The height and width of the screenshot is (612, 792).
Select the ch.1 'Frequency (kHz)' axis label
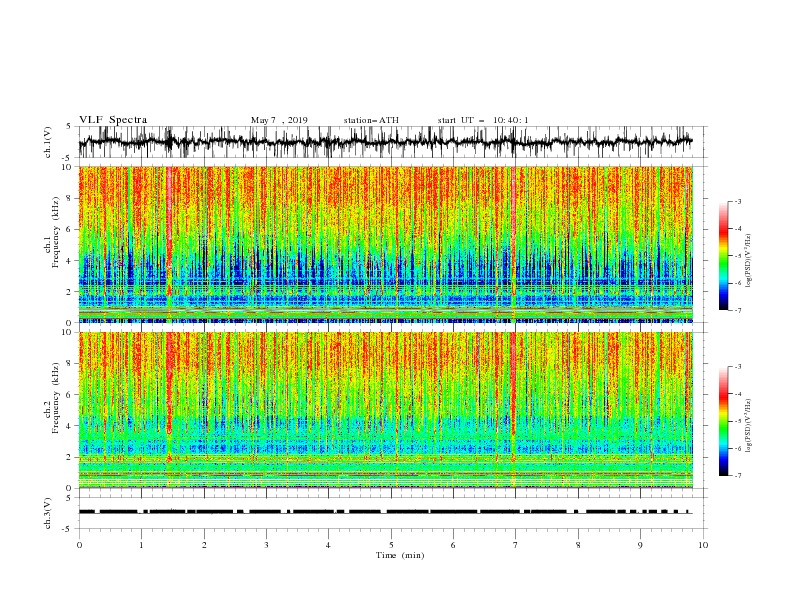(x=56, y=232)
